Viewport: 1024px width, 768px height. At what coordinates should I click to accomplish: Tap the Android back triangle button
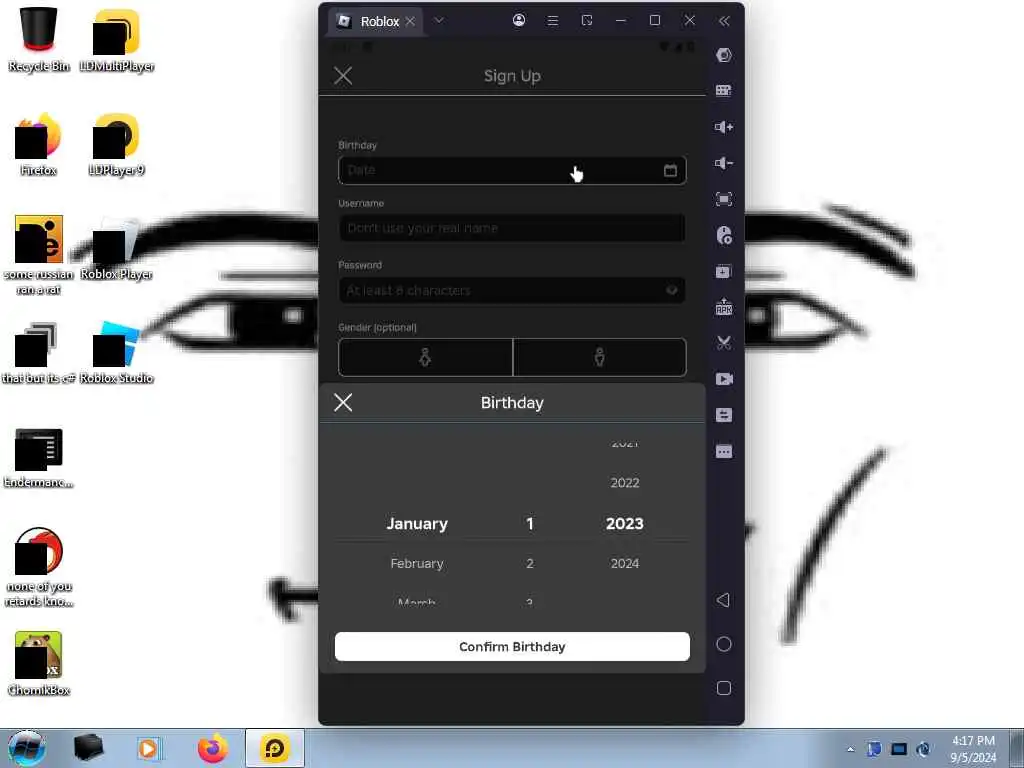click(x=723, y=600)
